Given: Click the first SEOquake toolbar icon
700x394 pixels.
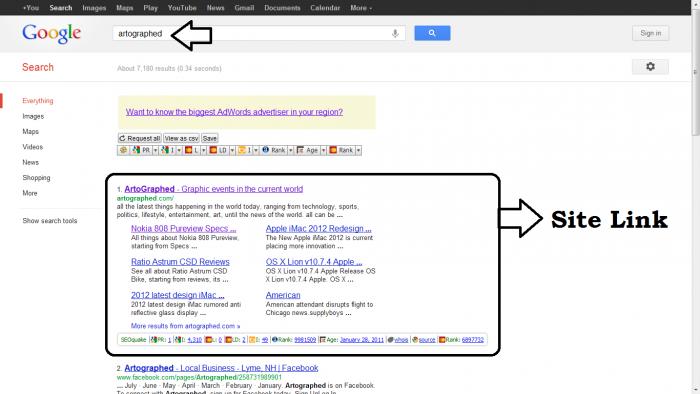Looking at the screenshot, I should 124,150.
